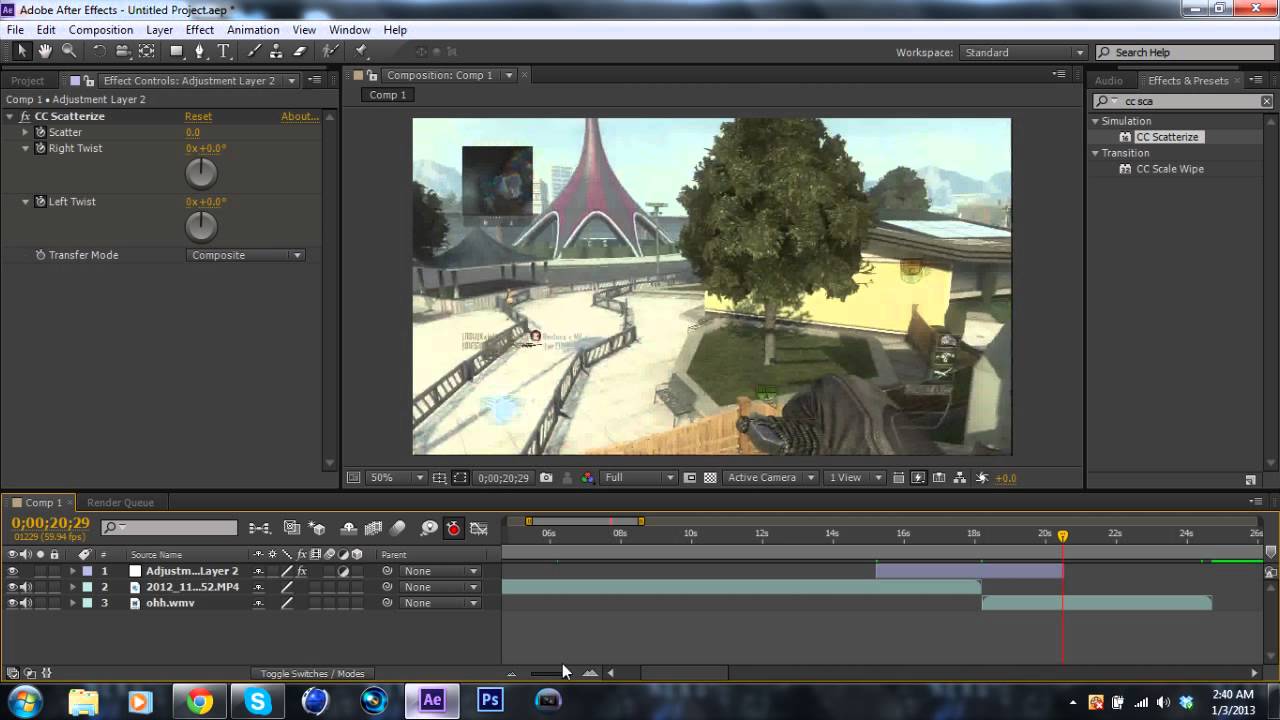This screenshot has width=1280, height=720.
Task: Select the Zoom magnifier tool
Action: (69, 51)
